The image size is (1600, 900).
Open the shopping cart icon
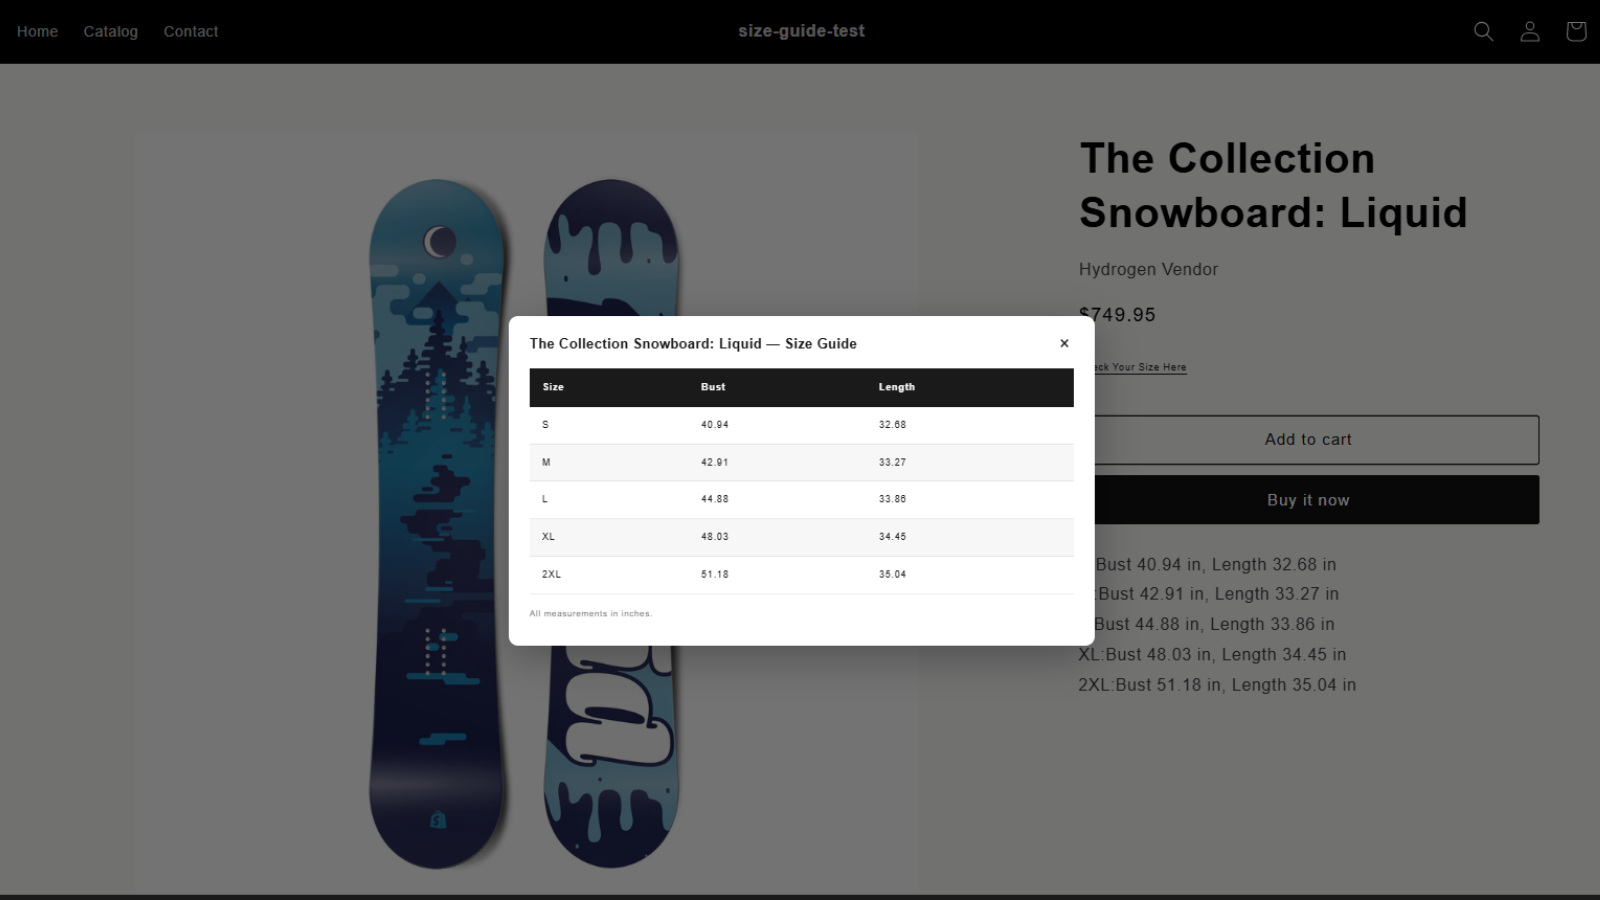point(1576,31)
